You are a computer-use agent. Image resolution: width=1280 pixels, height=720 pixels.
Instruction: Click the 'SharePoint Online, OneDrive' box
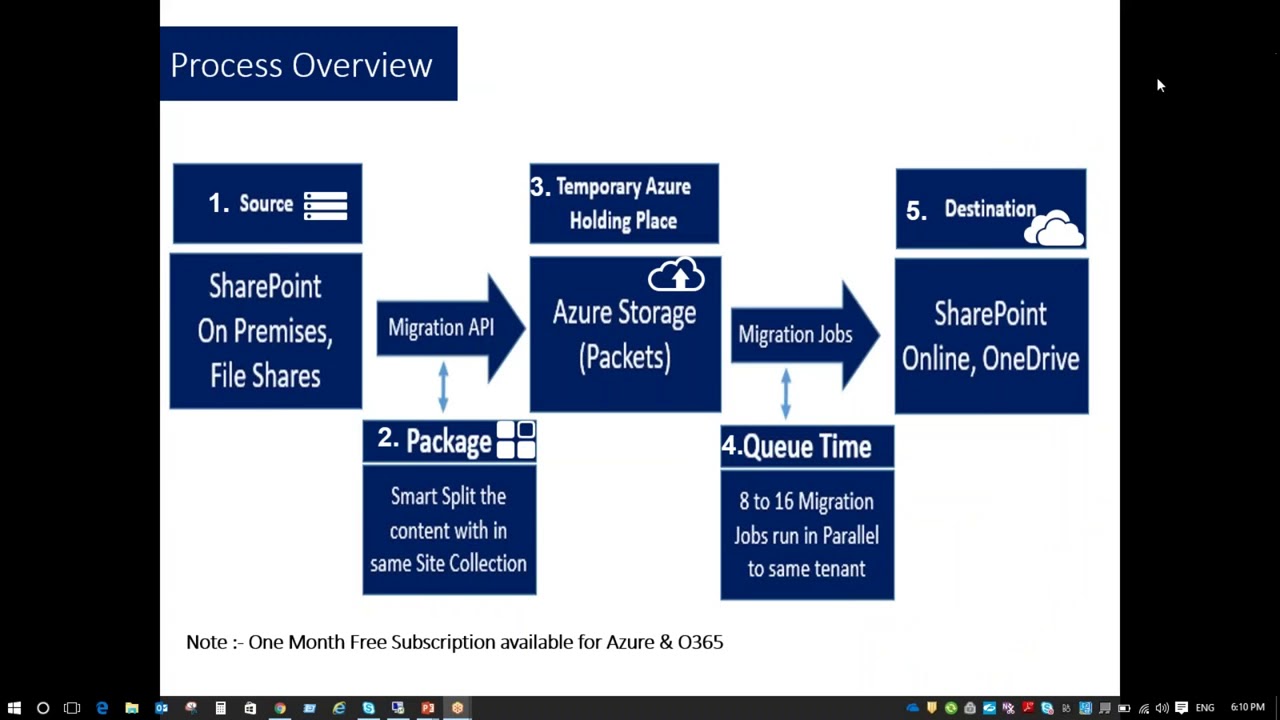991,337
